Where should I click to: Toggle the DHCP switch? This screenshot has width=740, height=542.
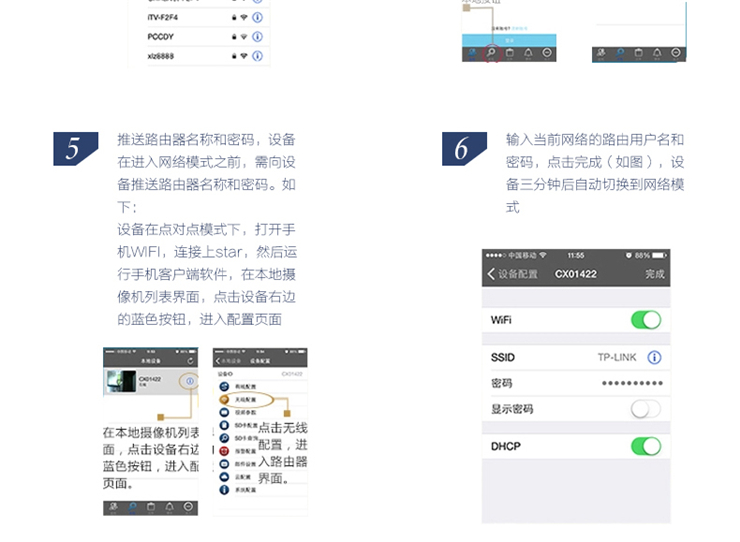click(646, 446)
